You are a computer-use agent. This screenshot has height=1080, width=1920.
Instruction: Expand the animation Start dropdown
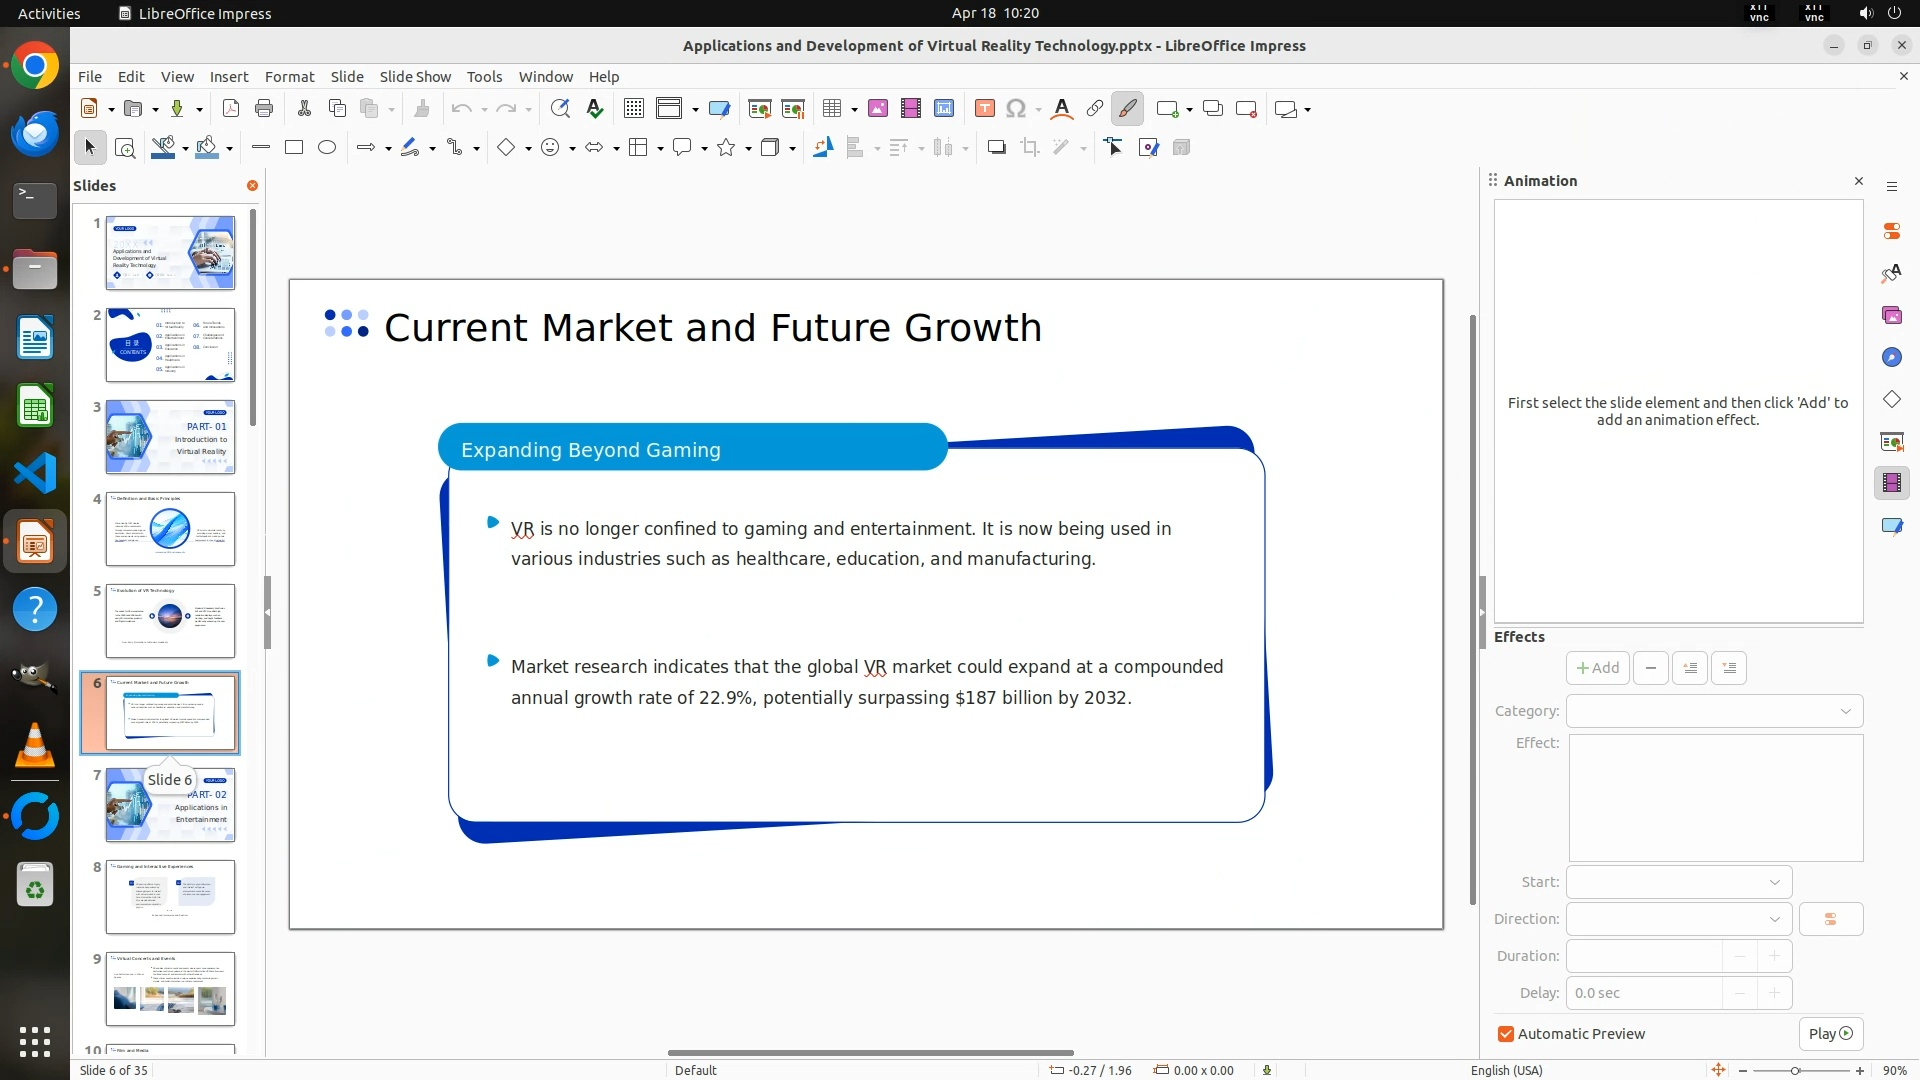(1679, 882)
